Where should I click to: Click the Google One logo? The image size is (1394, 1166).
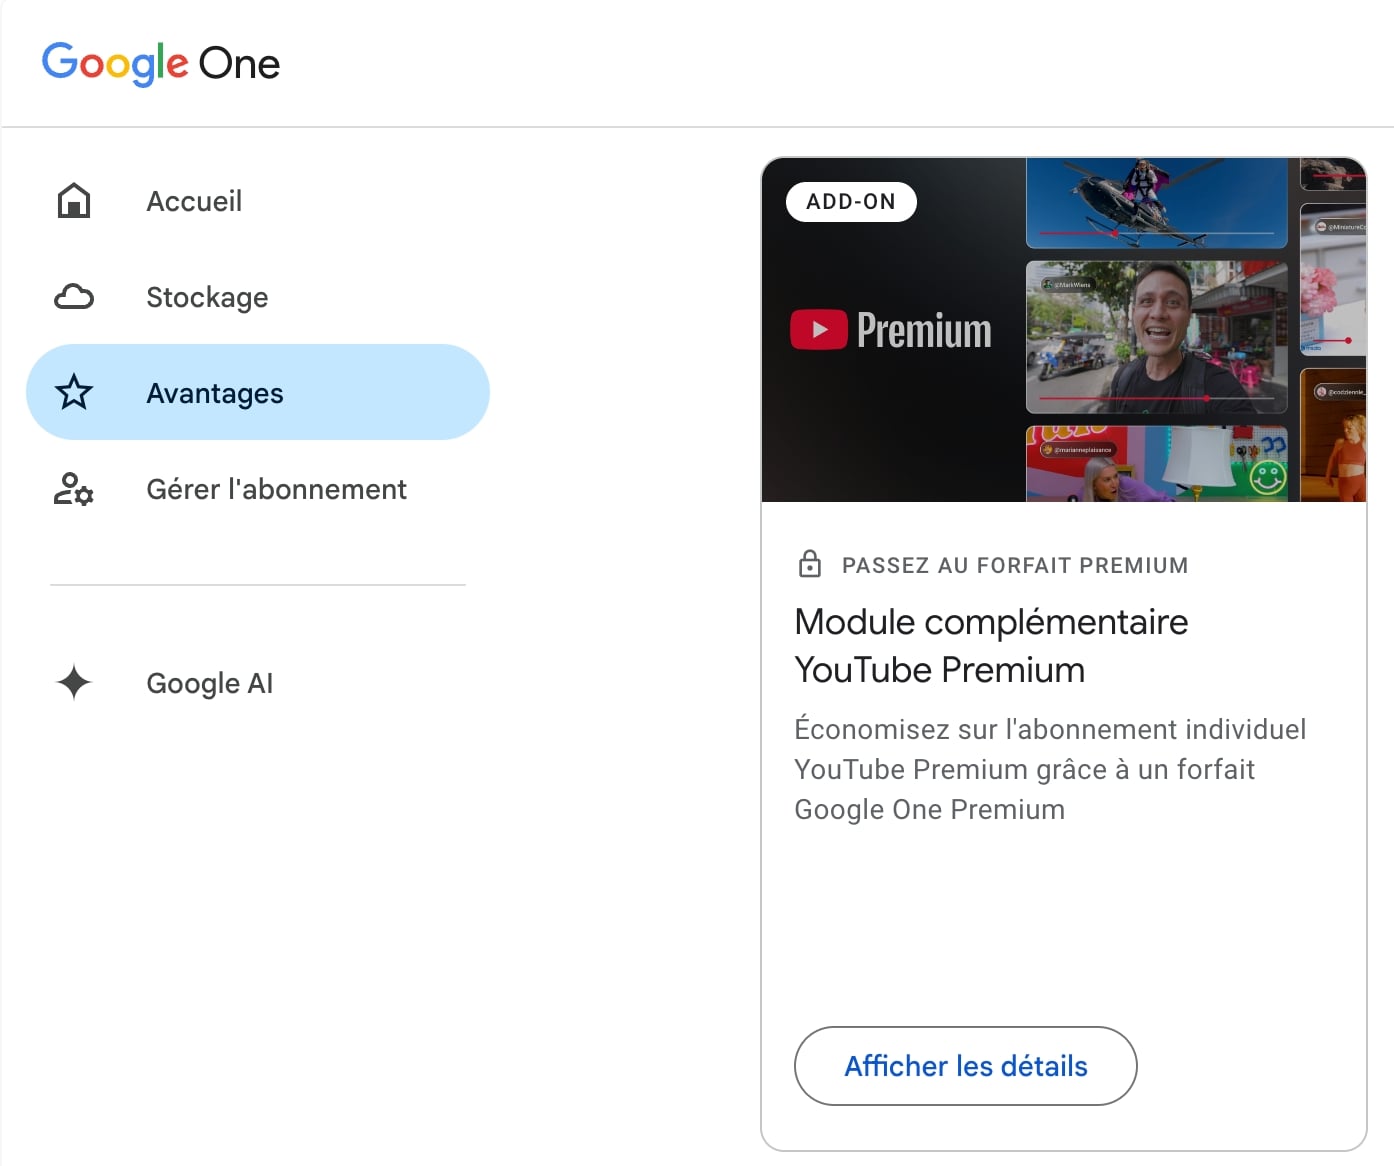(x=160, y=63)
